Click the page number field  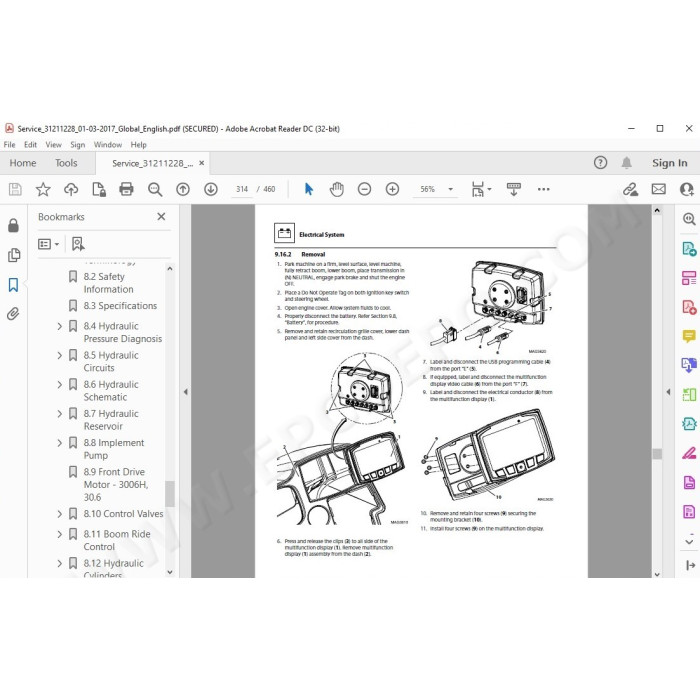pyautogui.click(x=242, y=189)
